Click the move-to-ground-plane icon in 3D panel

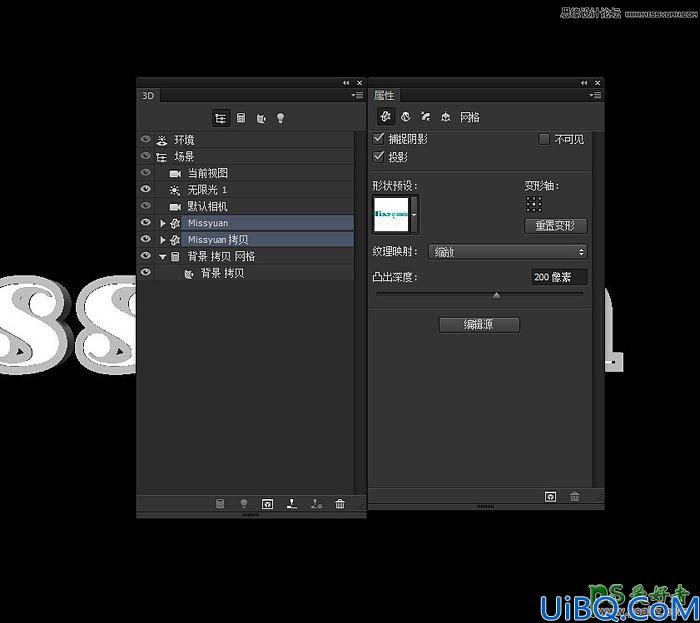tap(292, 504)
